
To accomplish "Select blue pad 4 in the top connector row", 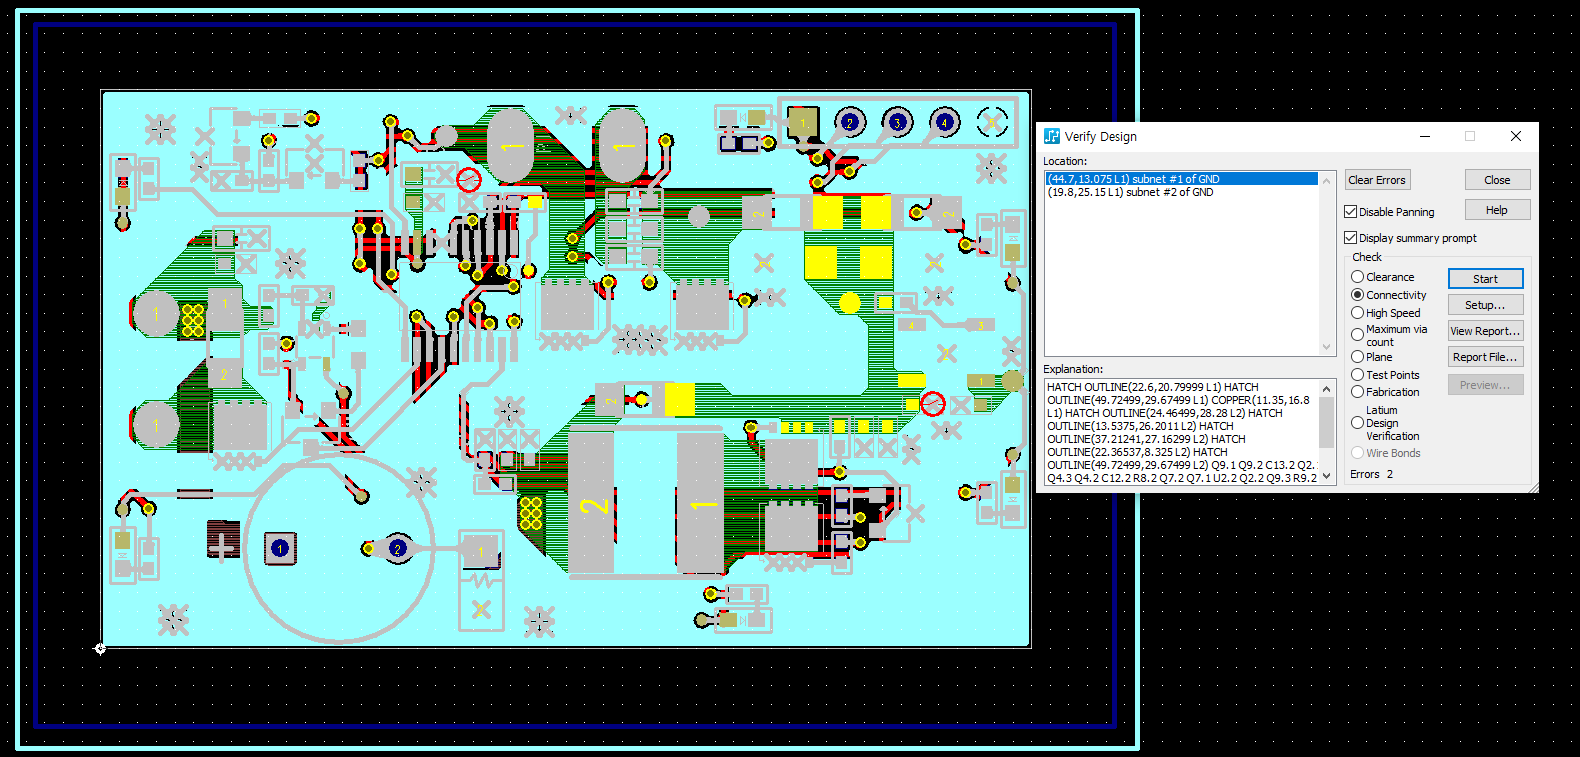I will coord(944,122).
